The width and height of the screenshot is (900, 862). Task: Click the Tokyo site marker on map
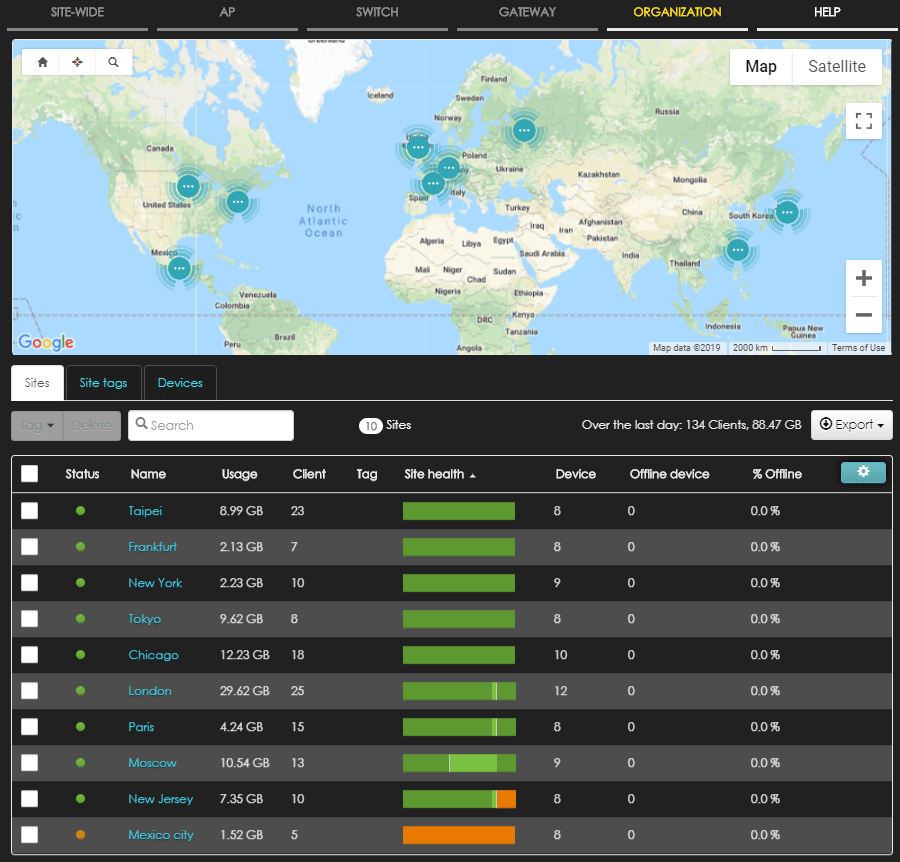(787, 212)
